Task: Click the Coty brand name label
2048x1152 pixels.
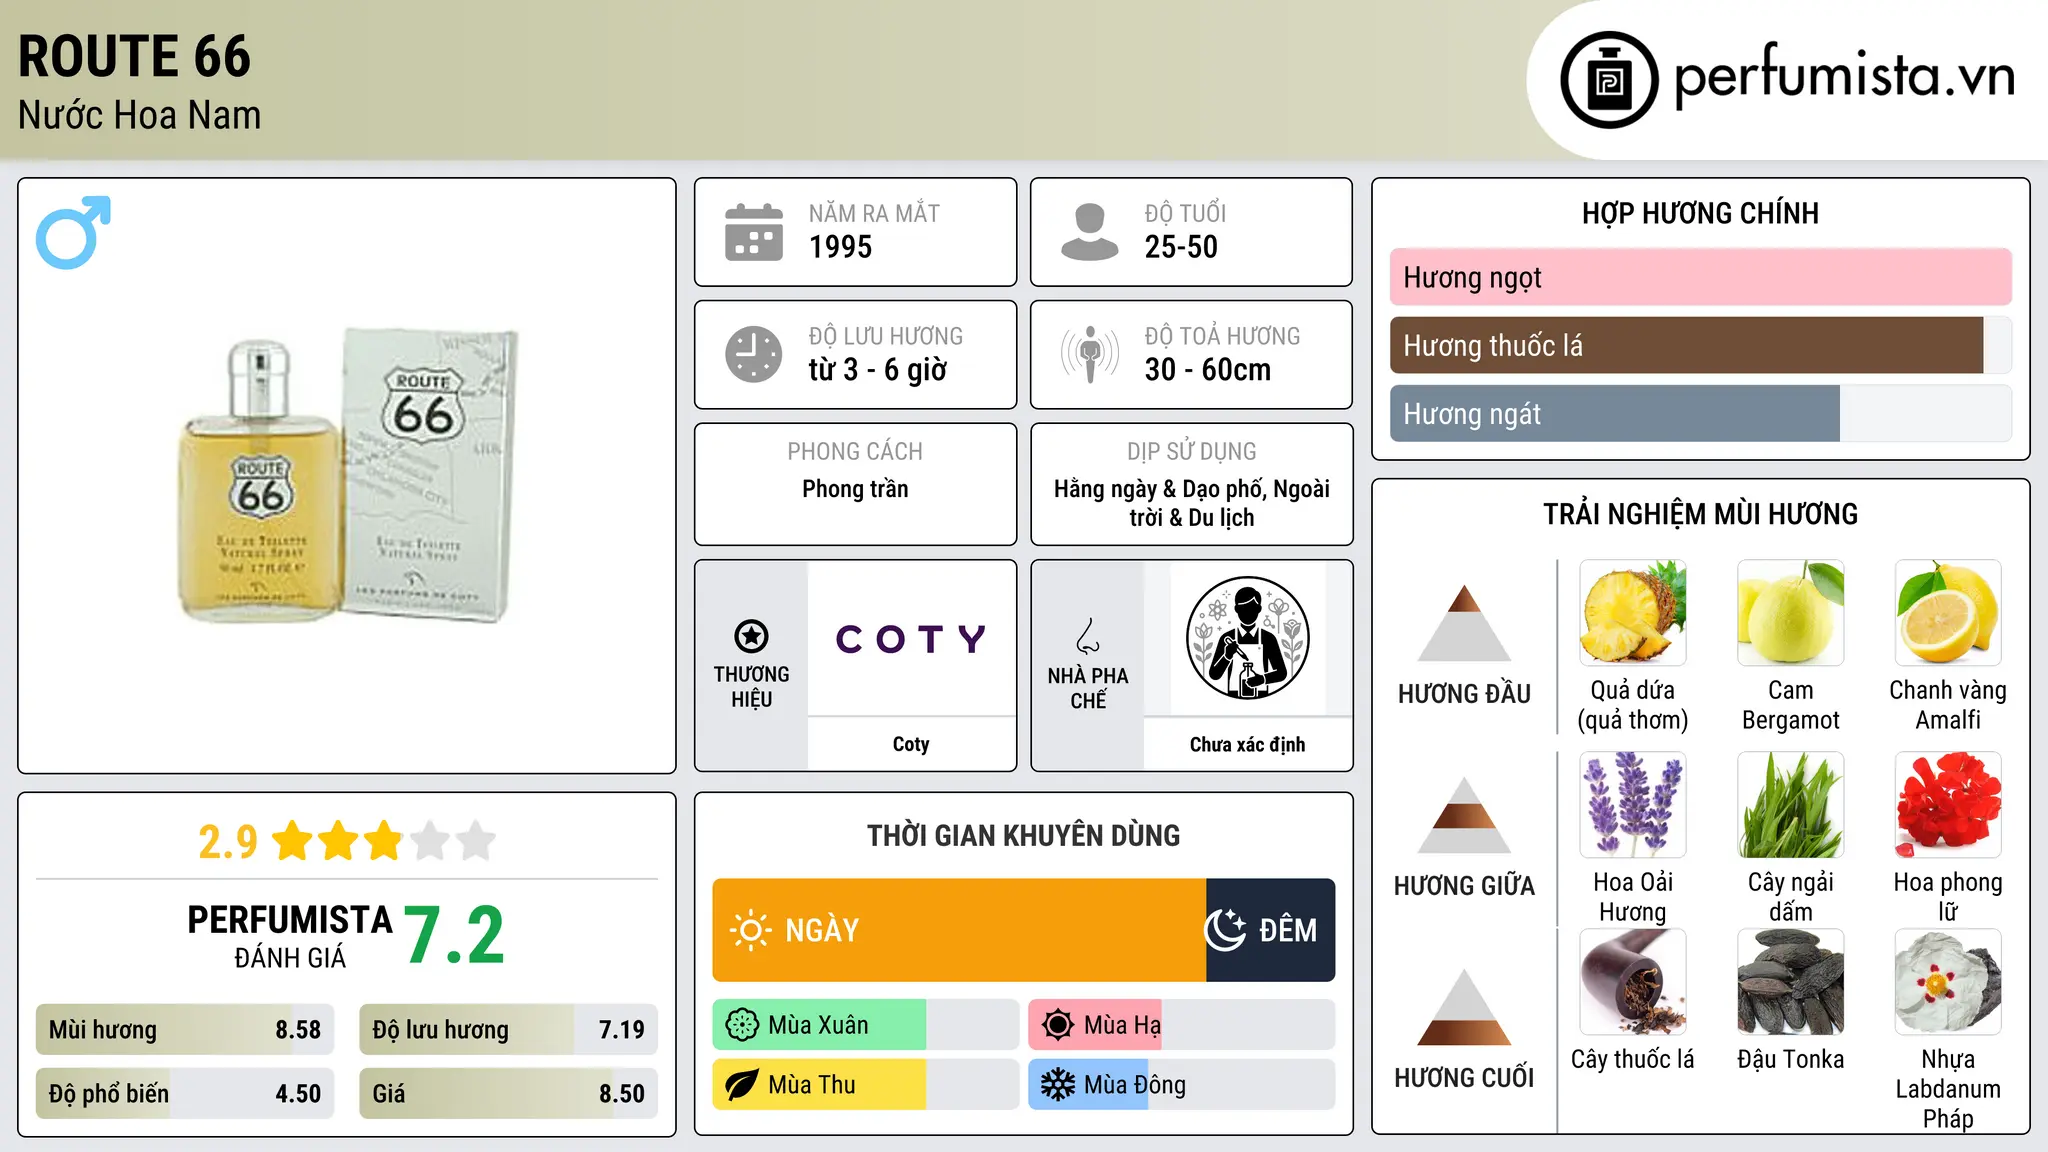Action: [x=911, y=744]
